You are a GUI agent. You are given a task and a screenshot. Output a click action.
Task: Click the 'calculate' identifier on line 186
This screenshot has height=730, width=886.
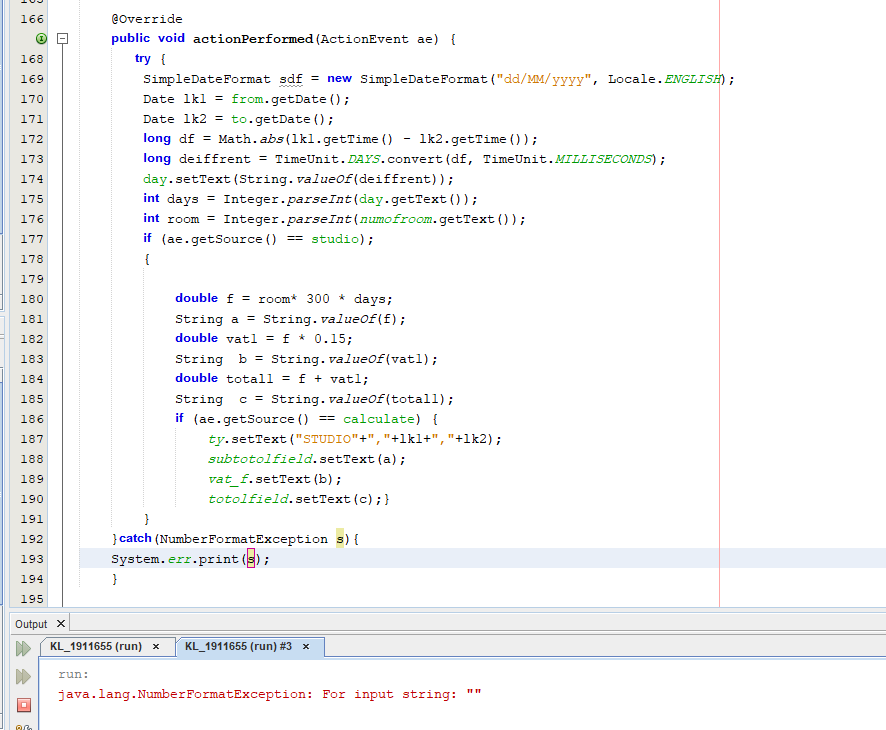pos(379,419)
